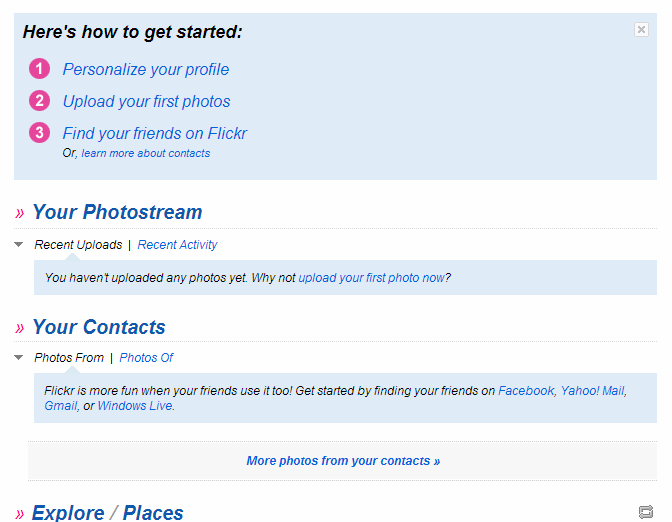The height and width of the screenshot is (522, 672).
Task: Find friends via the Facebook link
Action: click(x=526, y=391)
